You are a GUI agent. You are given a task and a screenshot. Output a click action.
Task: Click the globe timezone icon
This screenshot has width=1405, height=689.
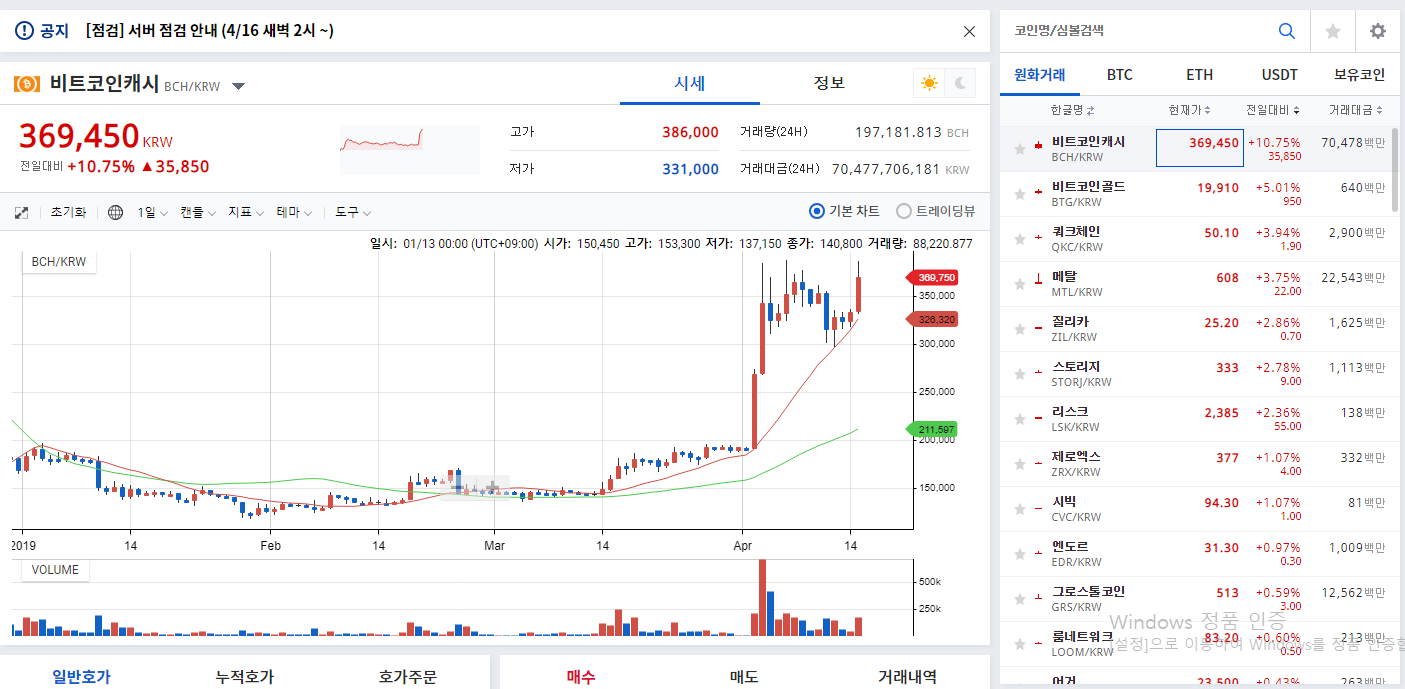(116, 212)
